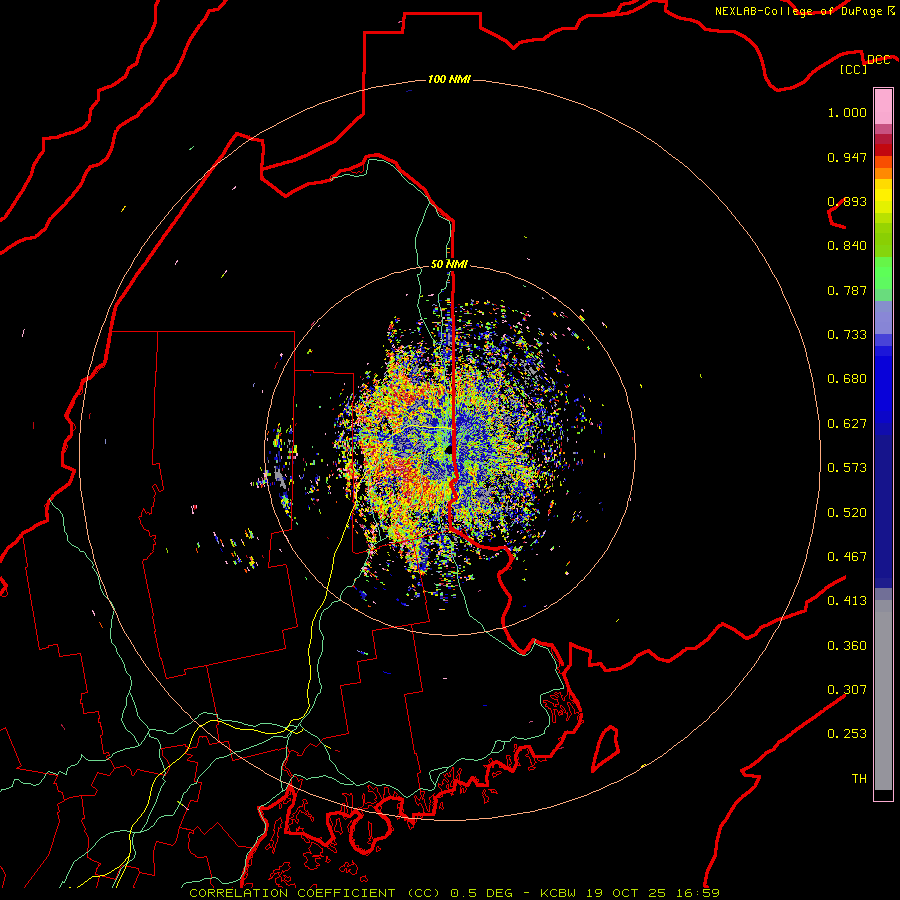
Task: Click the 0.947 legend value
Action: tap(847, 157)
